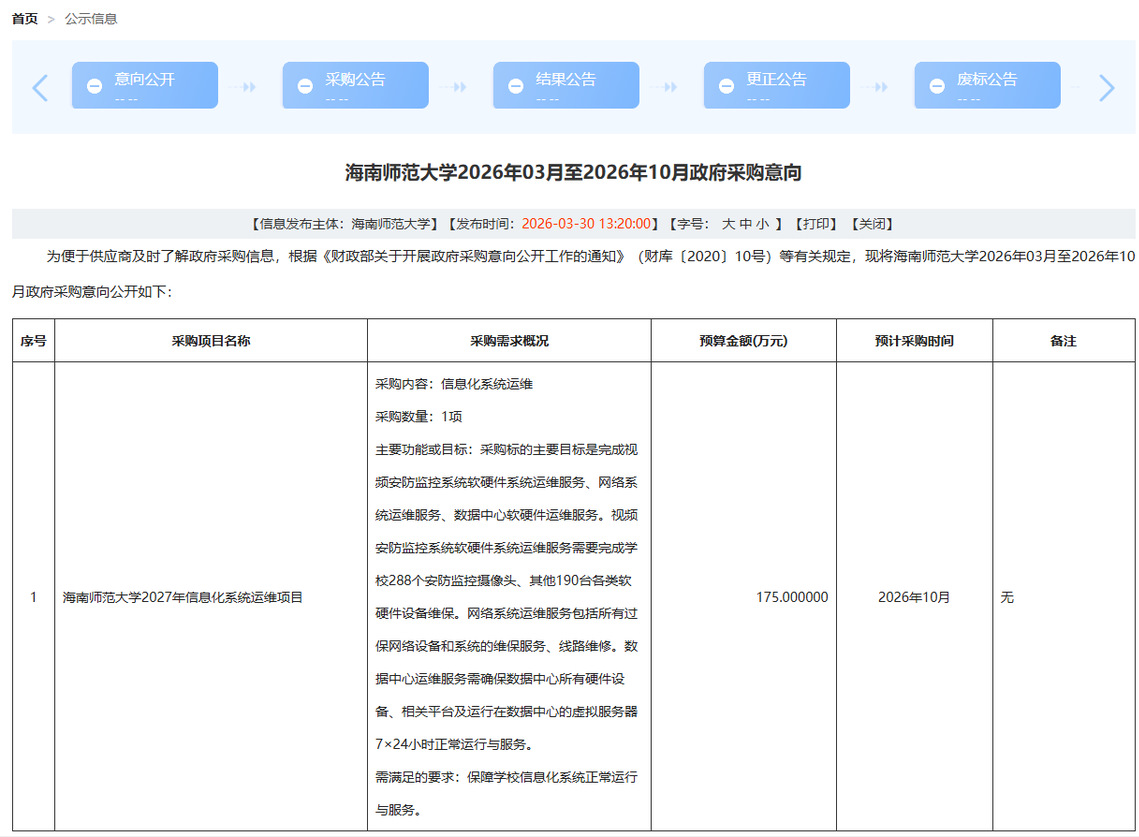
Task: Click 公示信息 breadcrumb link
Action: [91, 19]
